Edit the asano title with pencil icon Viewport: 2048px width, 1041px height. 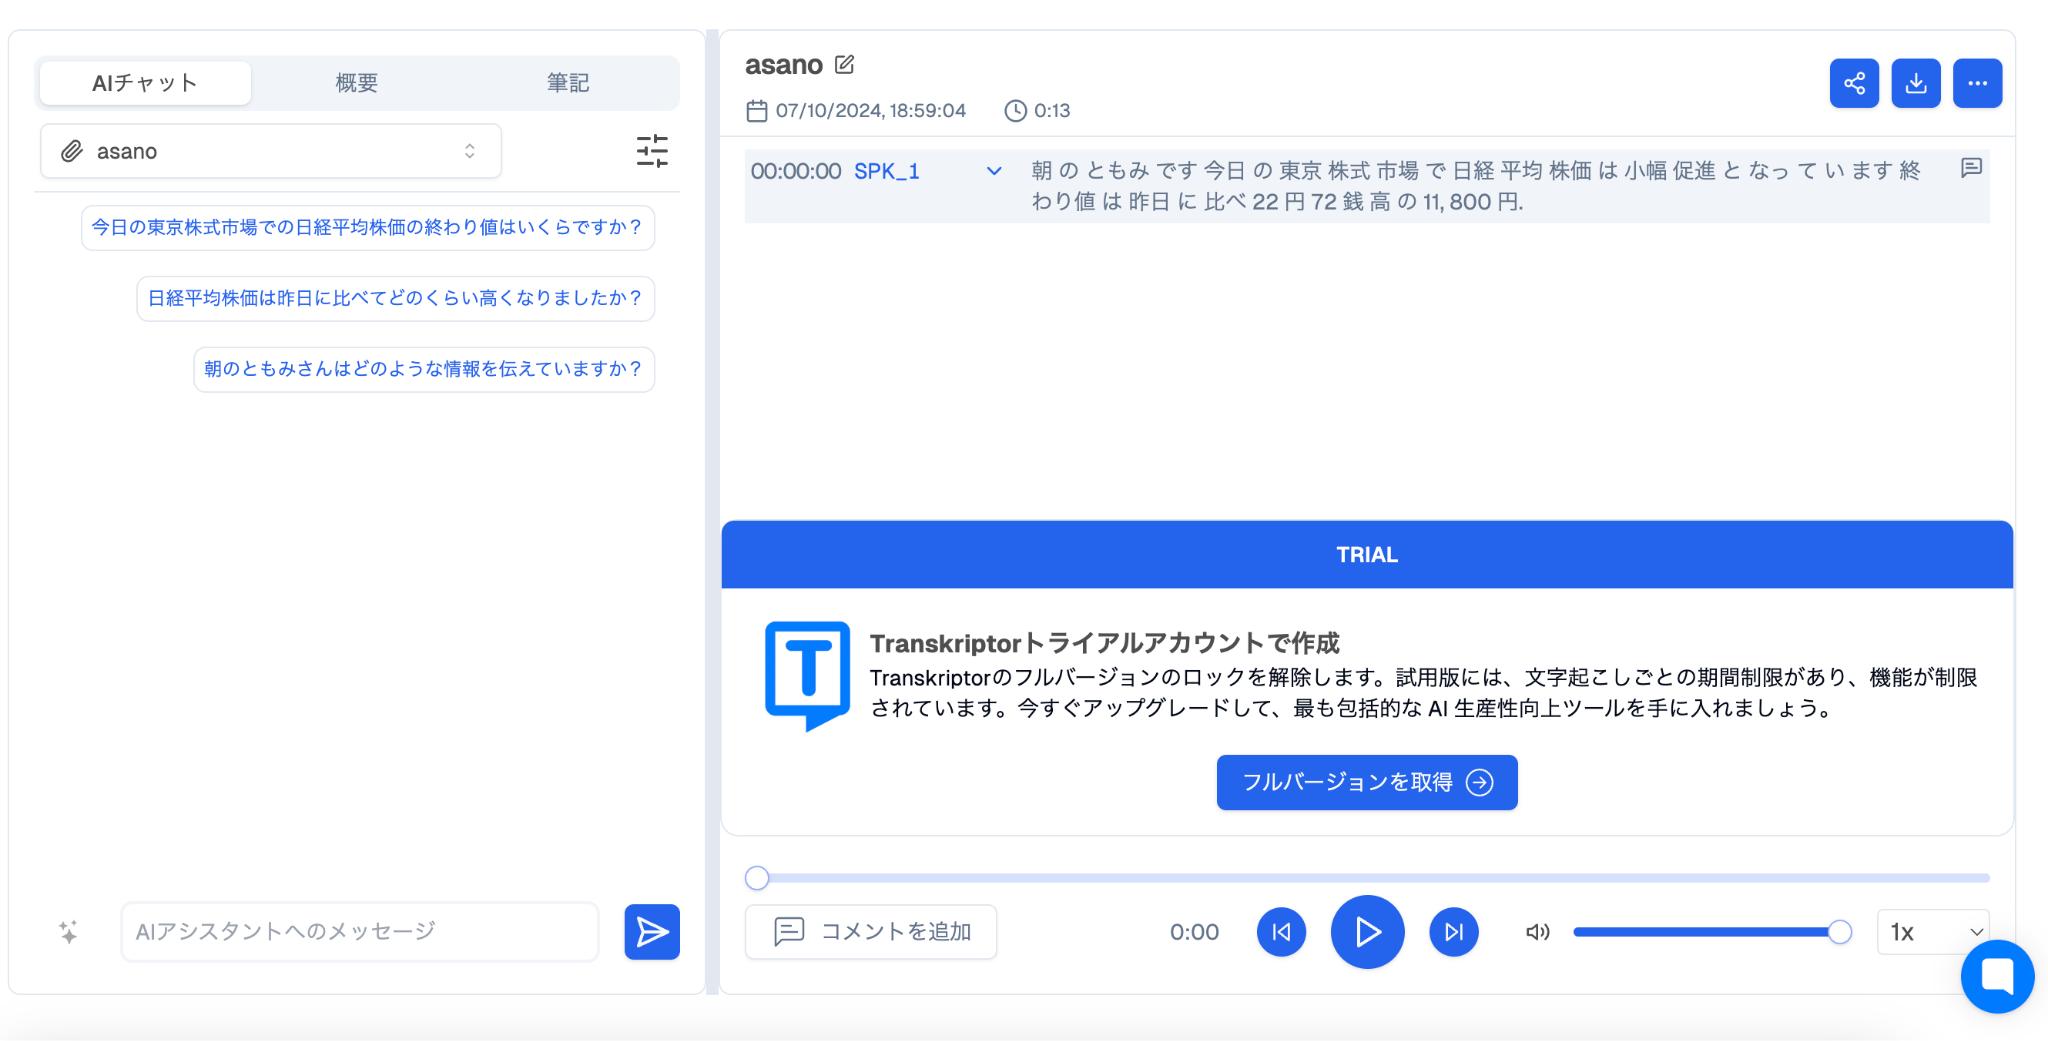point(845,65)
